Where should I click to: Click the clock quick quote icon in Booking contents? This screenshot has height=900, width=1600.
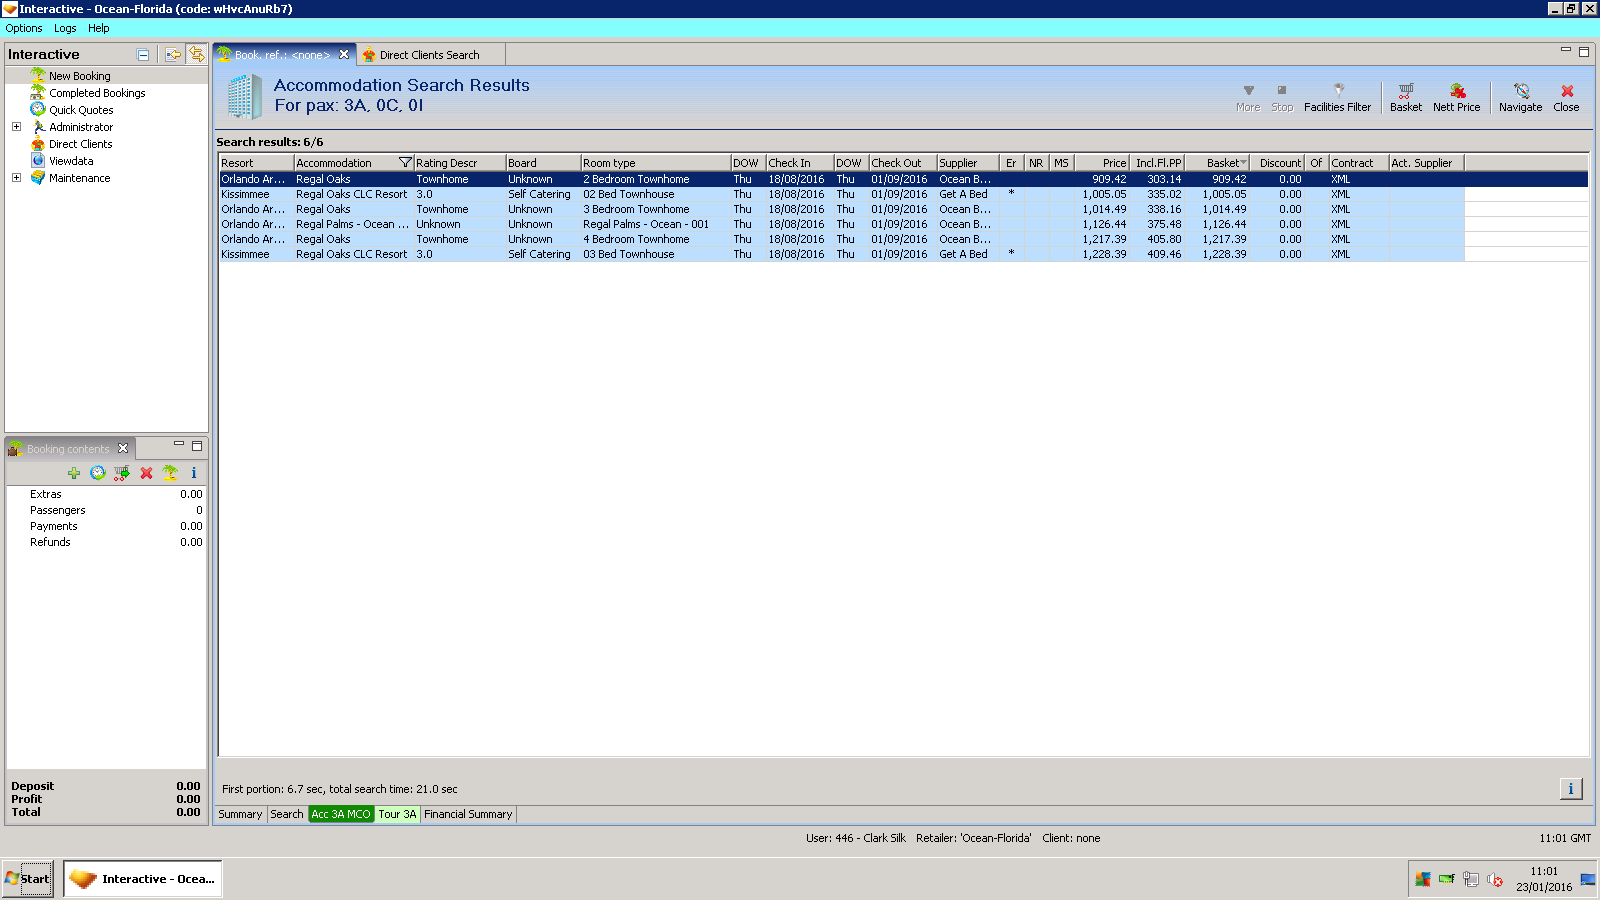98,473
